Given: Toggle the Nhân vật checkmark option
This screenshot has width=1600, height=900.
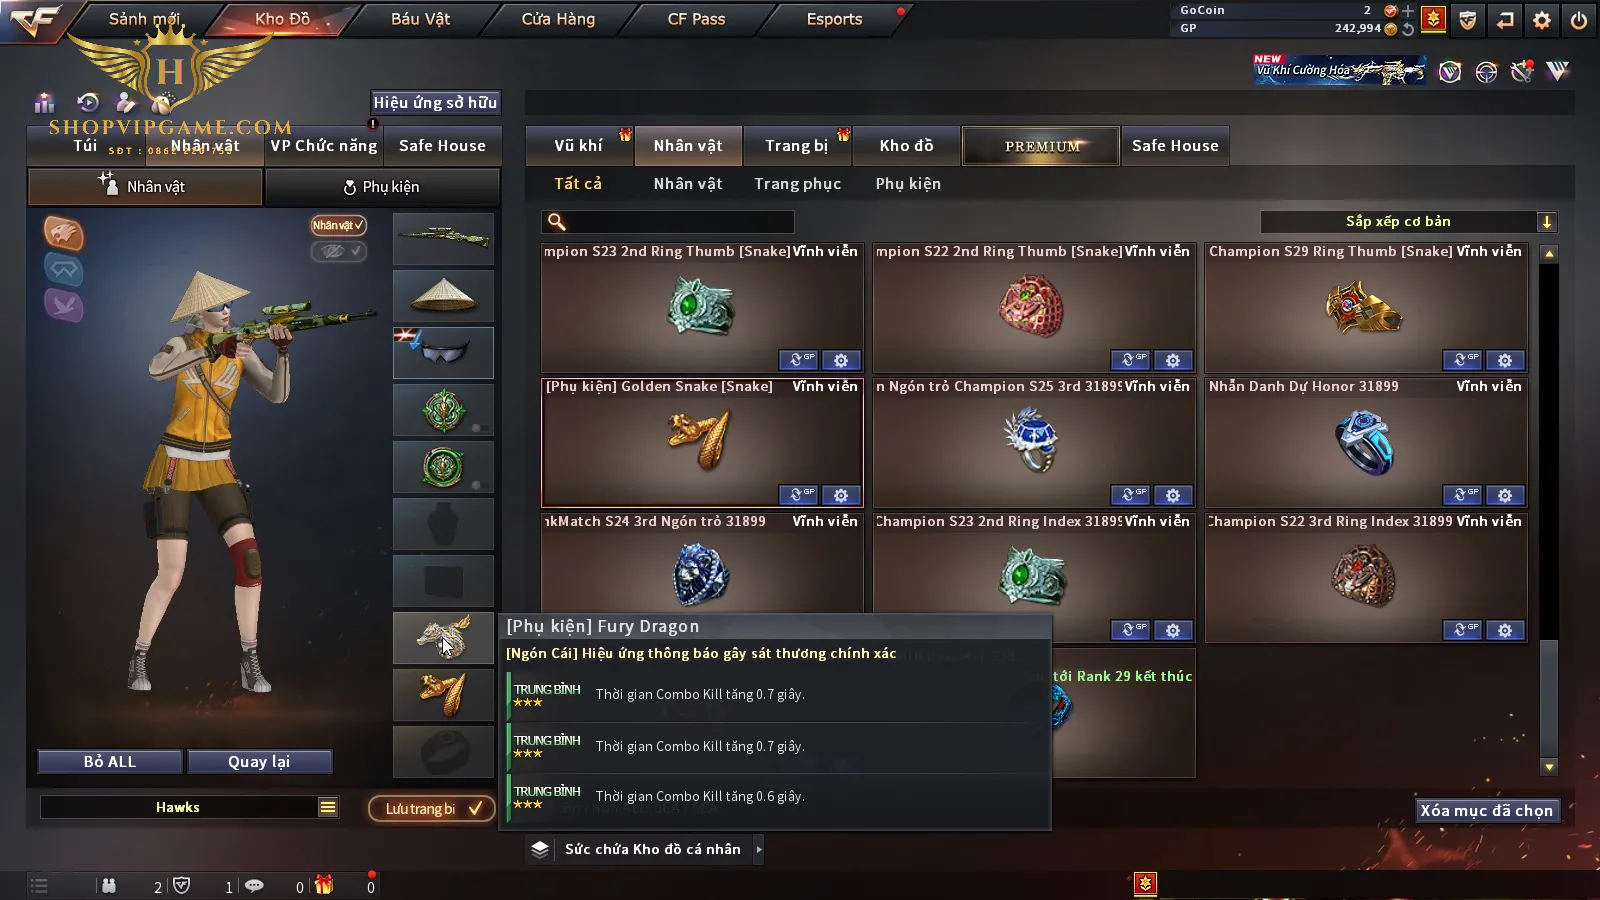Looking at the screenshot, I should pos(338,225).
